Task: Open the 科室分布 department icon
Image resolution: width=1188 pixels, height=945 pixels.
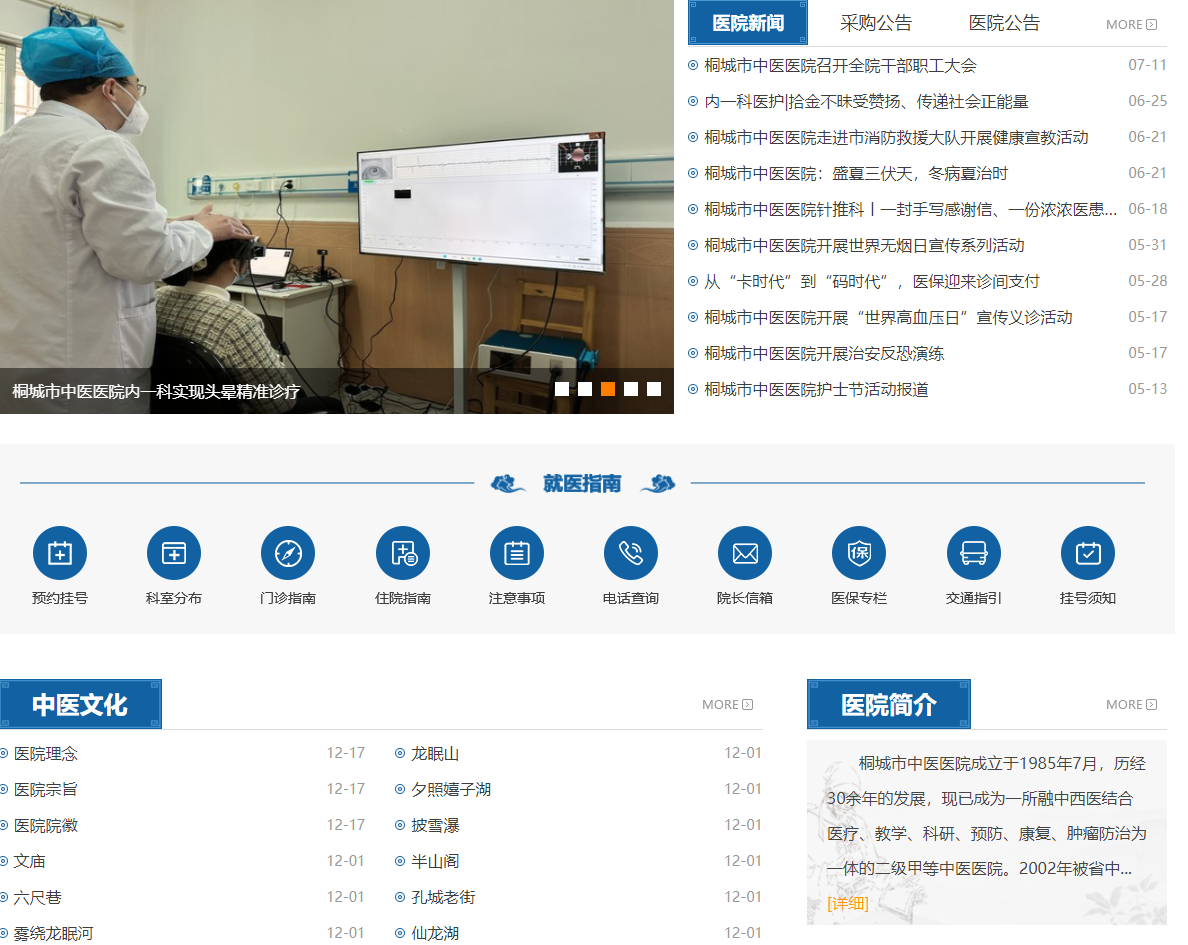Action: (174, 553)
